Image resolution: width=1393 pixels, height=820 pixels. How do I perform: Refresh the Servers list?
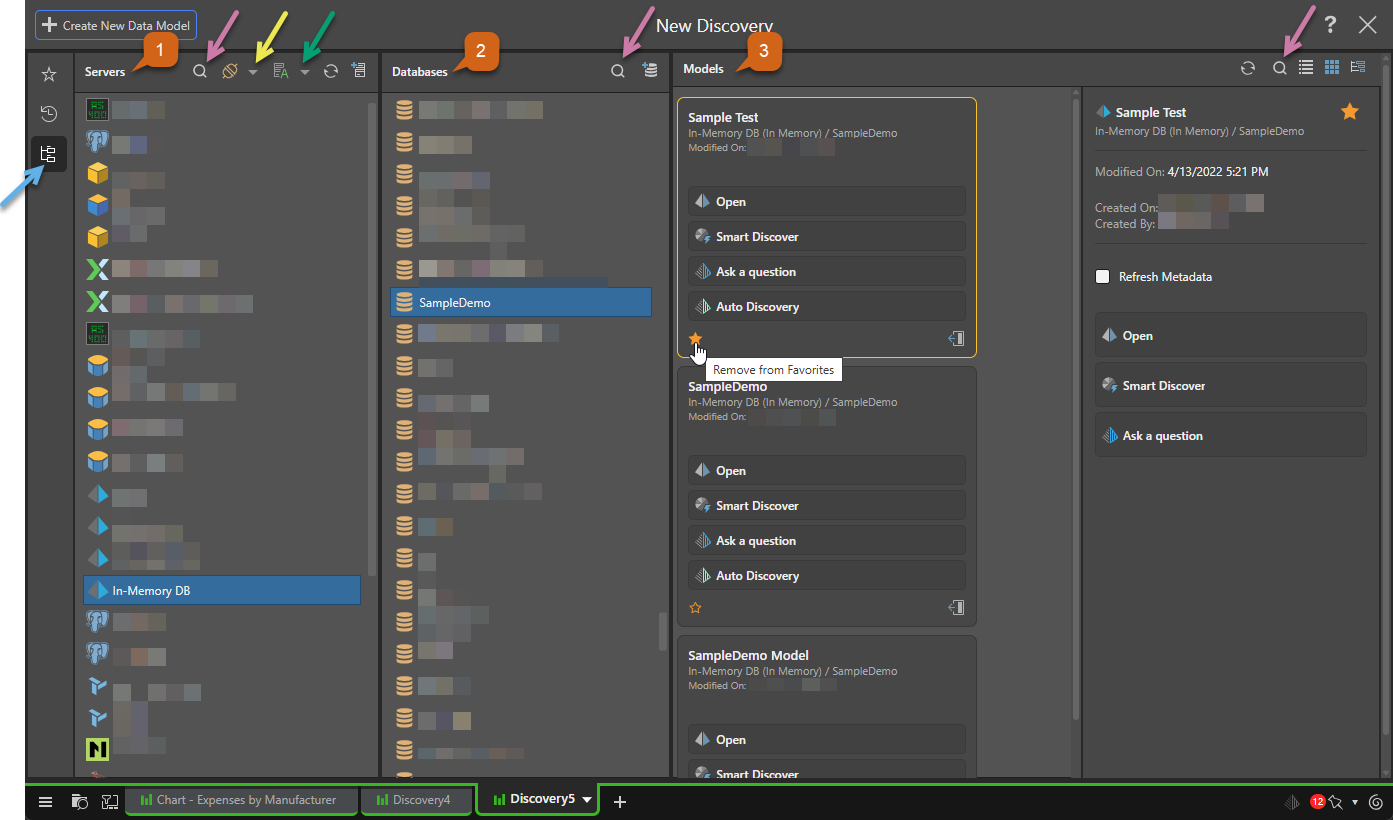pos(331,72)
